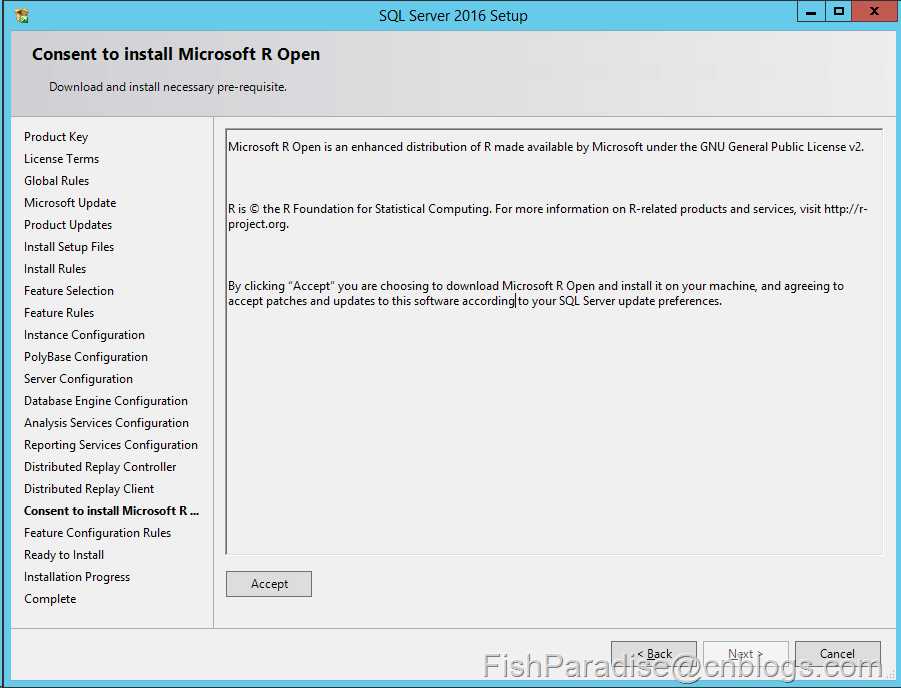Select the Distributed Replay Client step
Viewport: 901px width, 688px height.
(x=89, y=489)
